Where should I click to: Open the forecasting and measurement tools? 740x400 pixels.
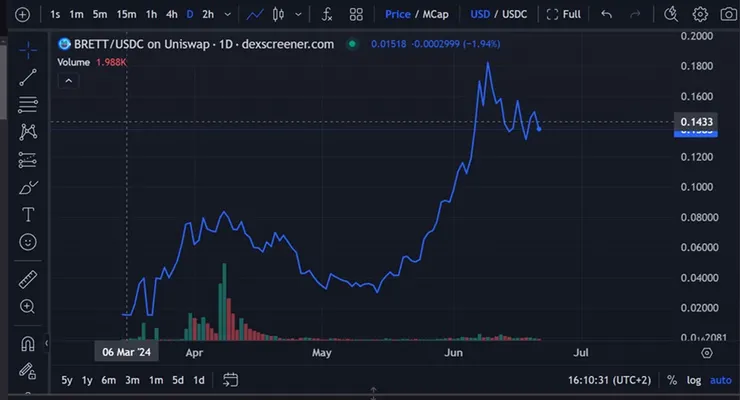[28, 160]
